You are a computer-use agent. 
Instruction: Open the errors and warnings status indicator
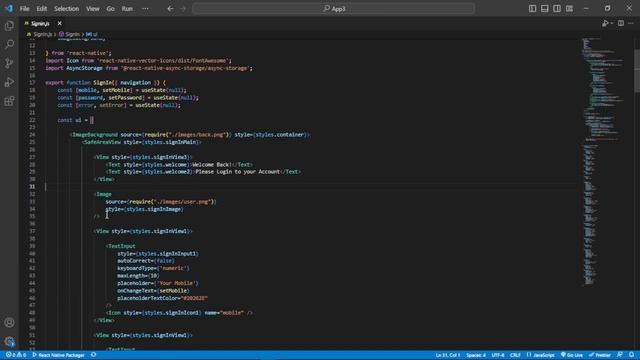pyautogui.click(x=16, y=355)
